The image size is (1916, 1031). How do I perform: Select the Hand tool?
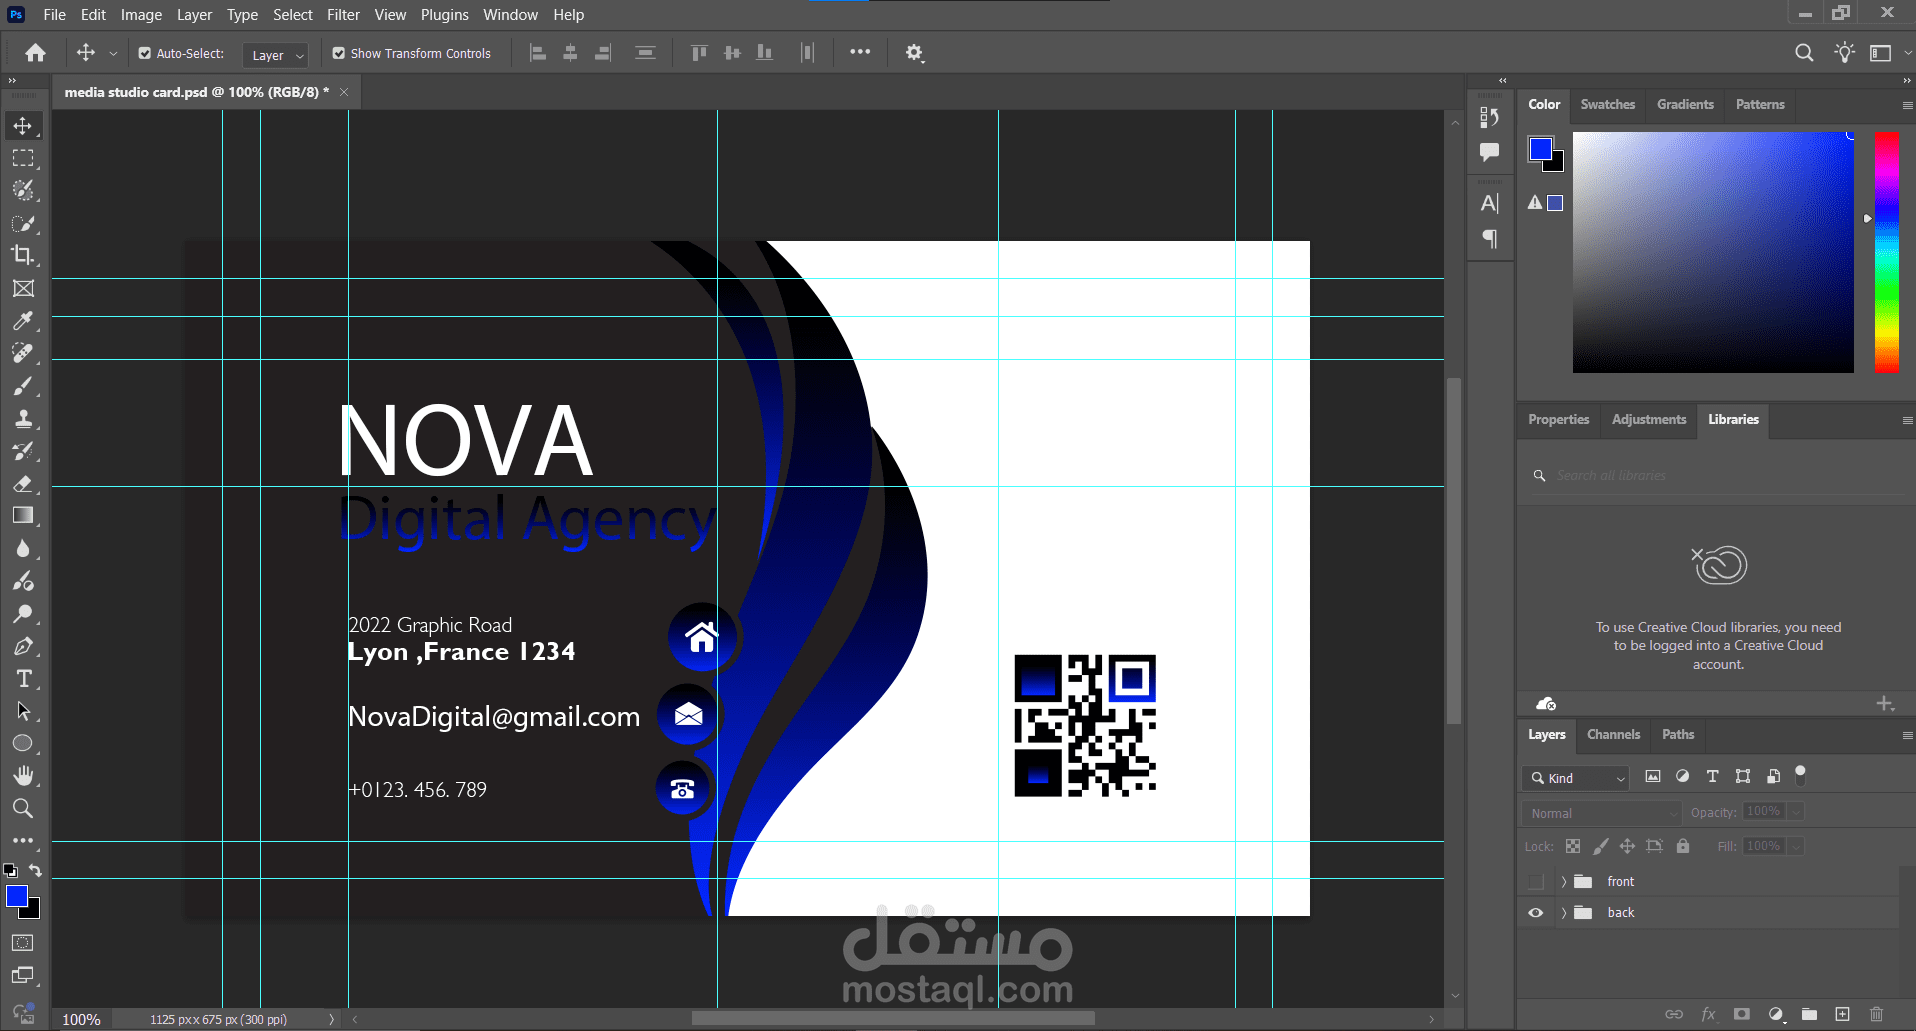[x=23, y=776]
